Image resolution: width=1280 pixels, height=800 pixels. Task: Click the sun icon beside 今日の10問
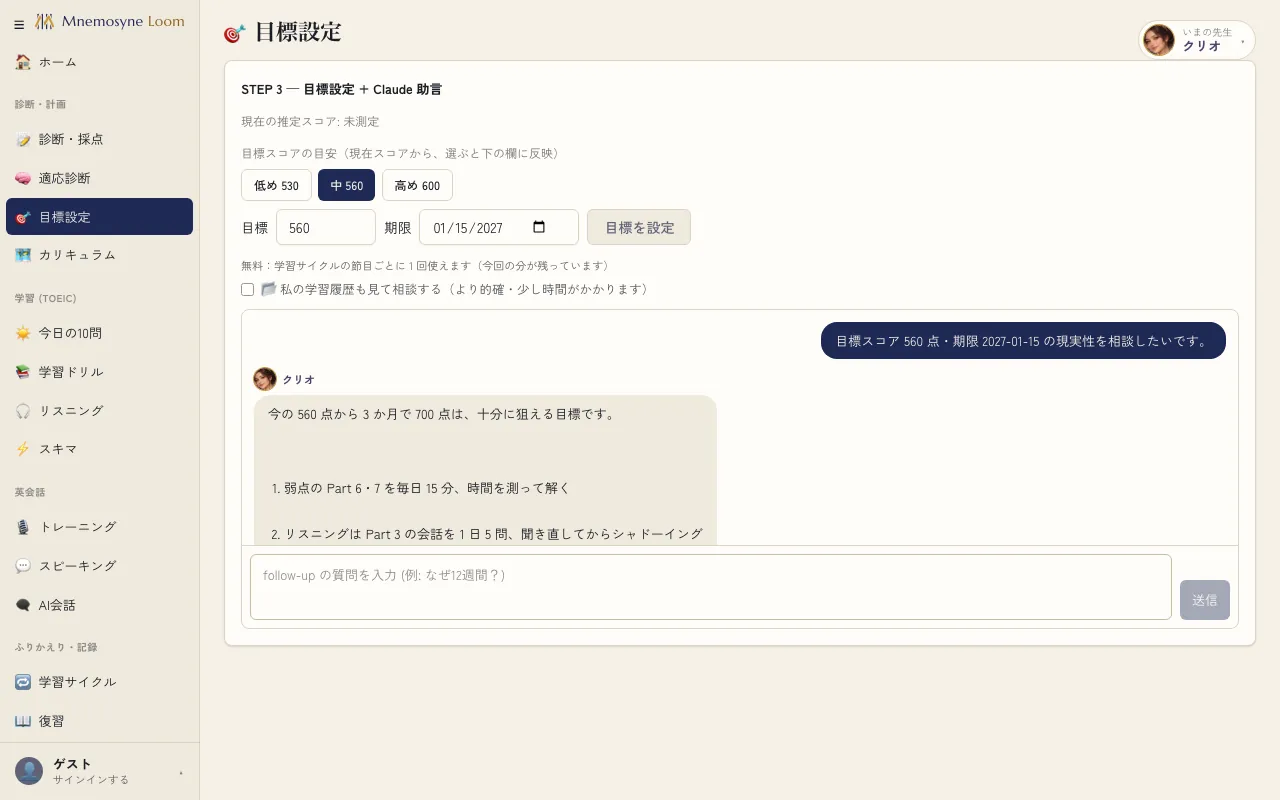click(23, 333)
